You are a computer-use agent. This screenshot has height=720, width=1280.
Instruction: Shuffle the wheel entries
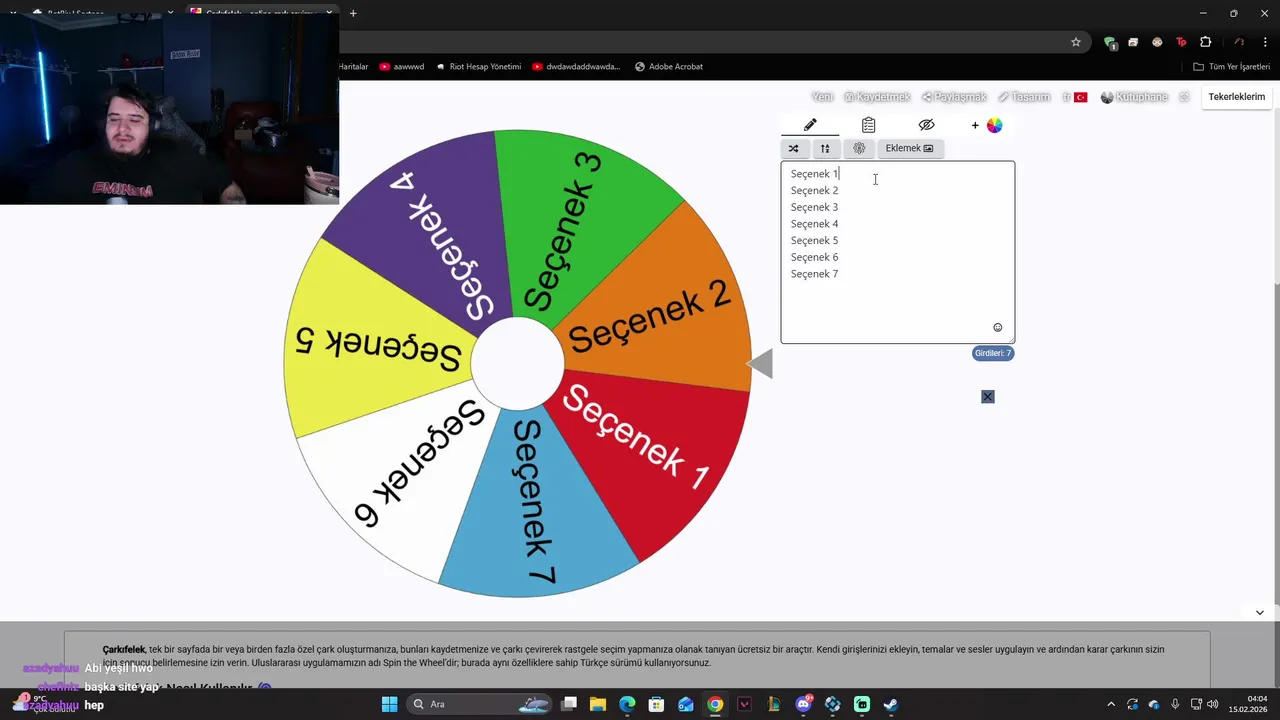(x=794, y=148)
